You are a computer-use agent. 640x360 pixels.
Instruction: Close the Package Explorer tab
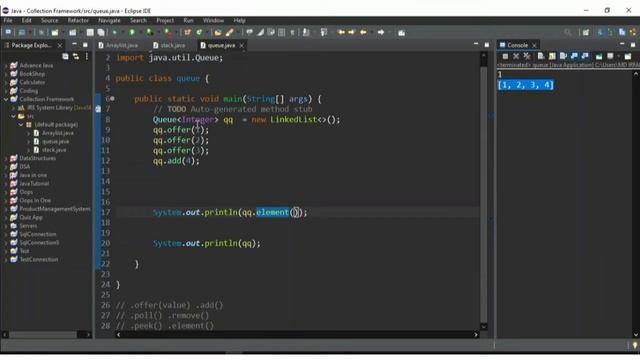coord(60,45)
